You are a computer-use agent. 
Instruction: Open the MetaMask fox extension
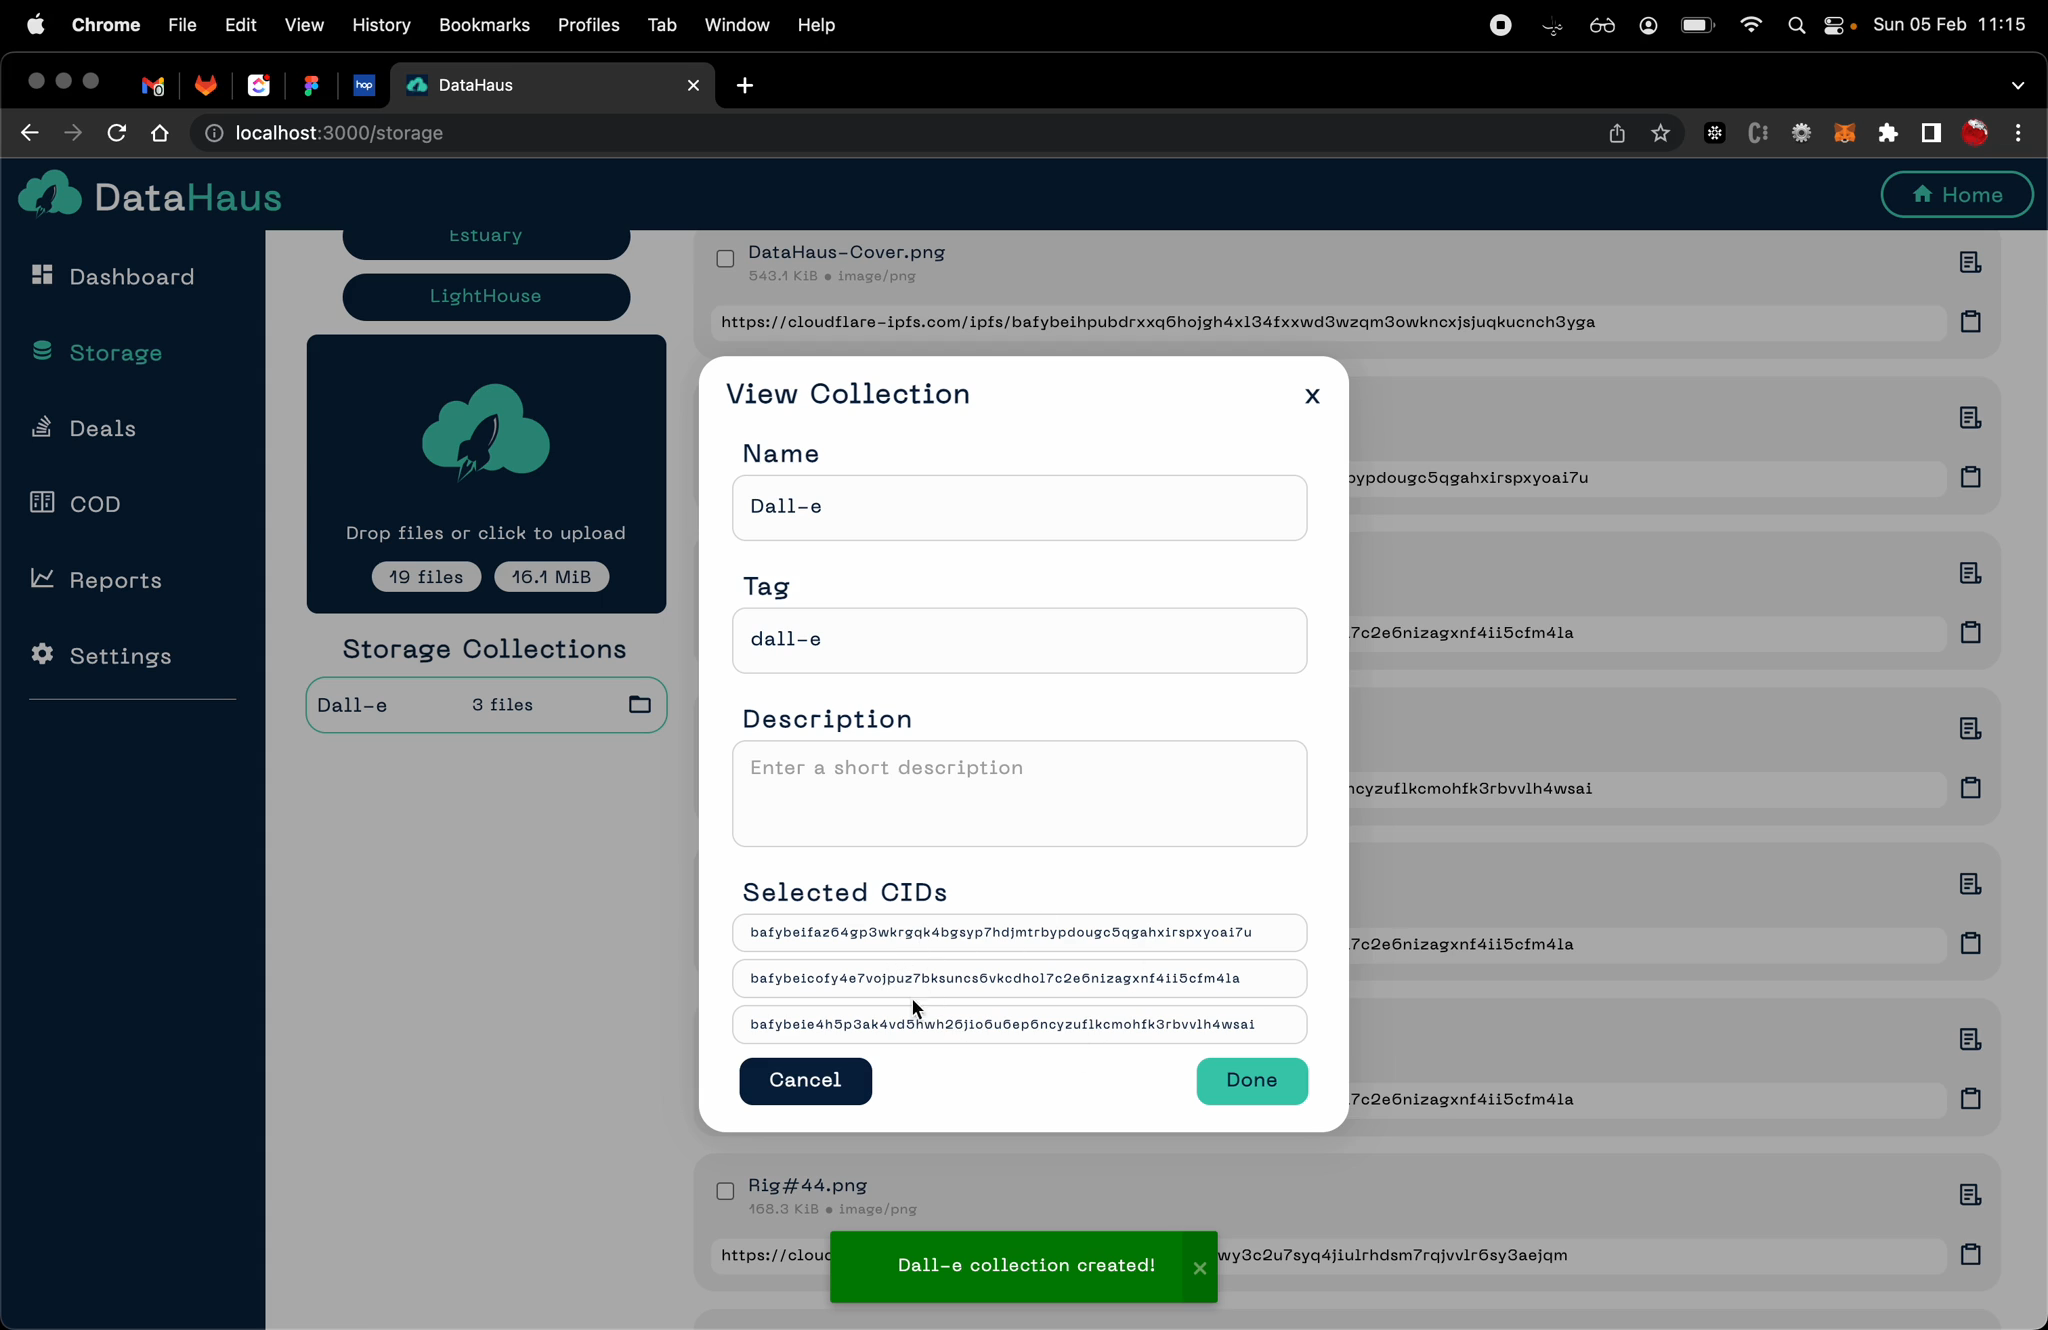pos(1844,133)
